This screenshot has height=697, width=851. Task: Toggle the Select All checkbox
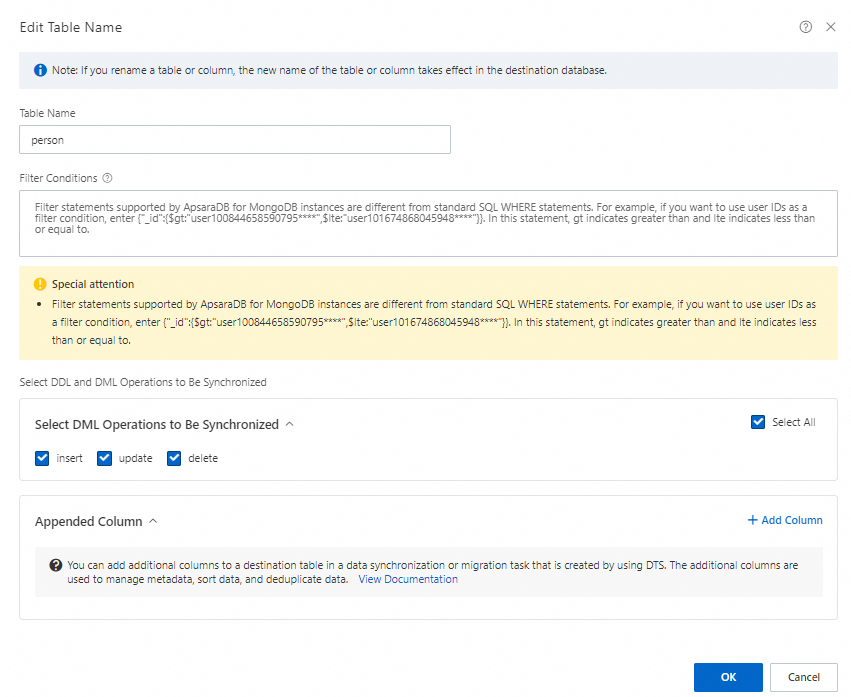758,422
